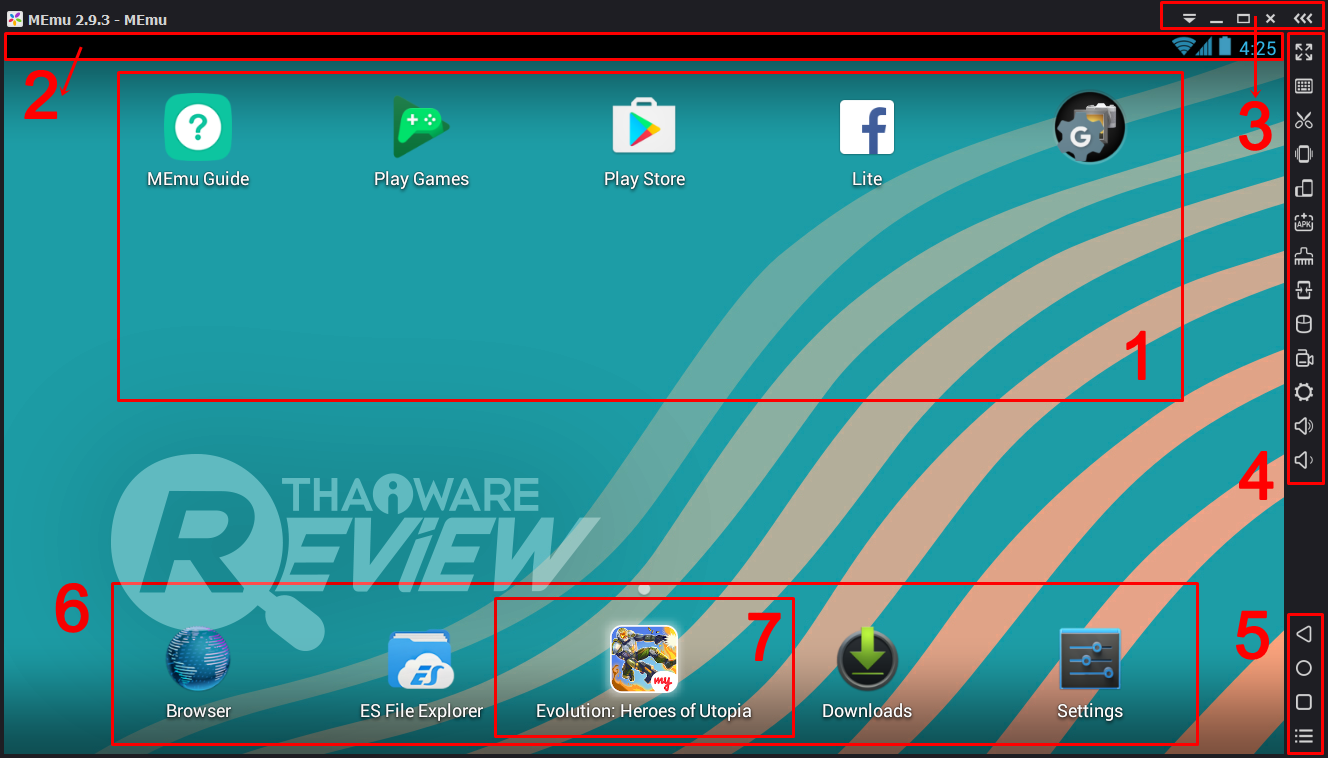This screenshot has width=1328, height=758.
Task: Click the mouse icon in sidebar
Action: [1304, 324]
